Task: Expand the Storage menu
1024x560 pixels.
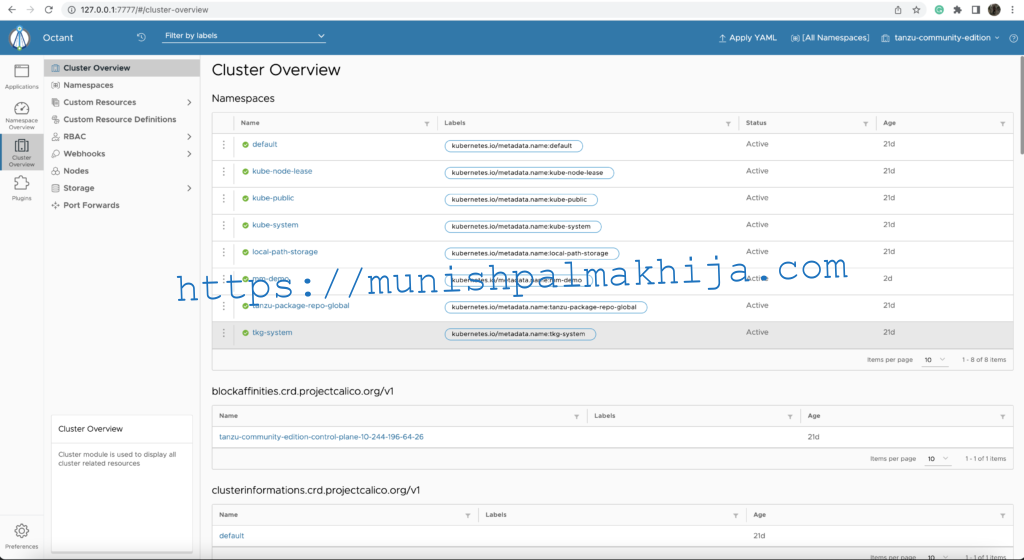Action: pyautogui.click(x=189, y=188)
